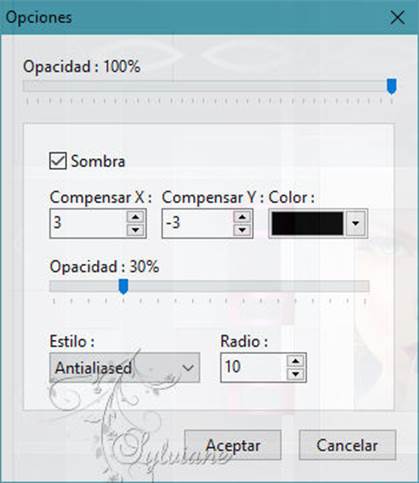
Task: Uncheck the Sombra checkbox
Action: coord(58,161)
